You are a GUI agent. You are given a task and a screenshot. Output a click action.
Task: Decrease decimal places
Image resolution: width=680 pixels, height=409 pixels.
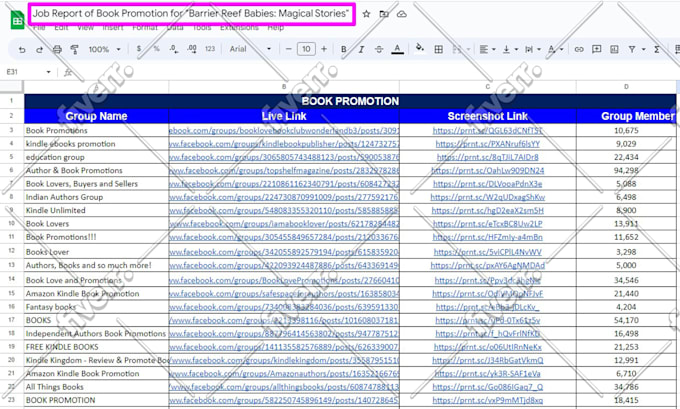coord(174,49)
